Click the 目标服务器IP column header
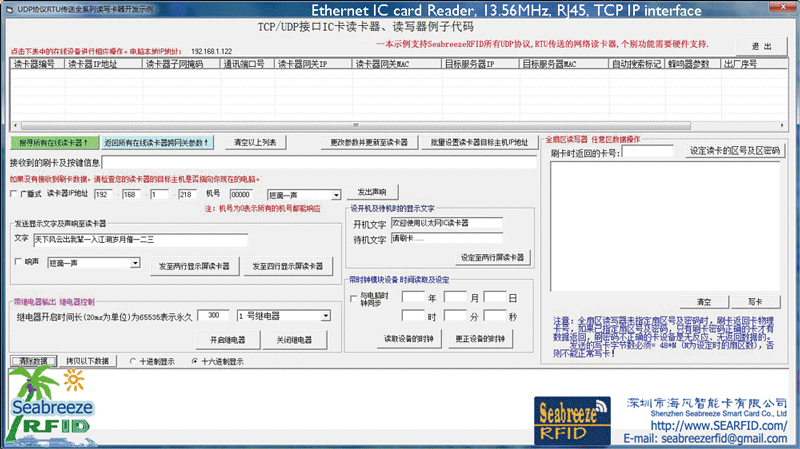The width and height of the screenshot is (800, 449). [x=480, y=64]
